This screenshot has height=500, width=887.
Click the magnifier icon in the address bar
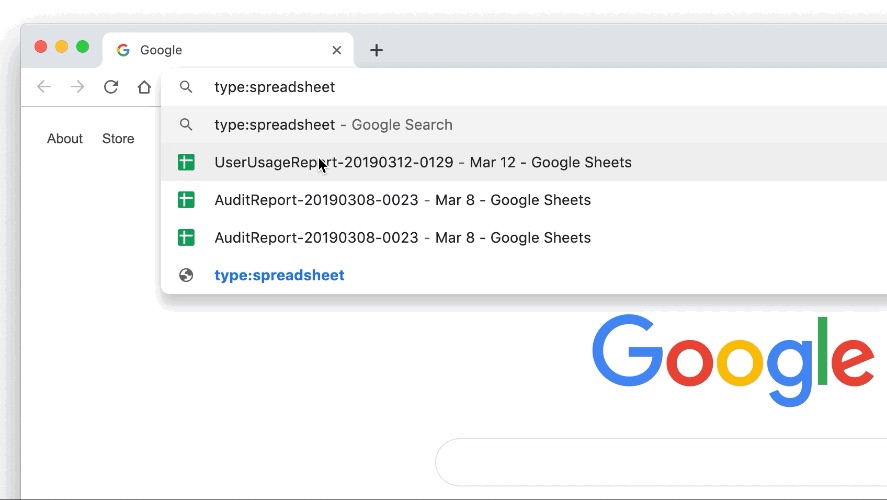pos(186,87)
